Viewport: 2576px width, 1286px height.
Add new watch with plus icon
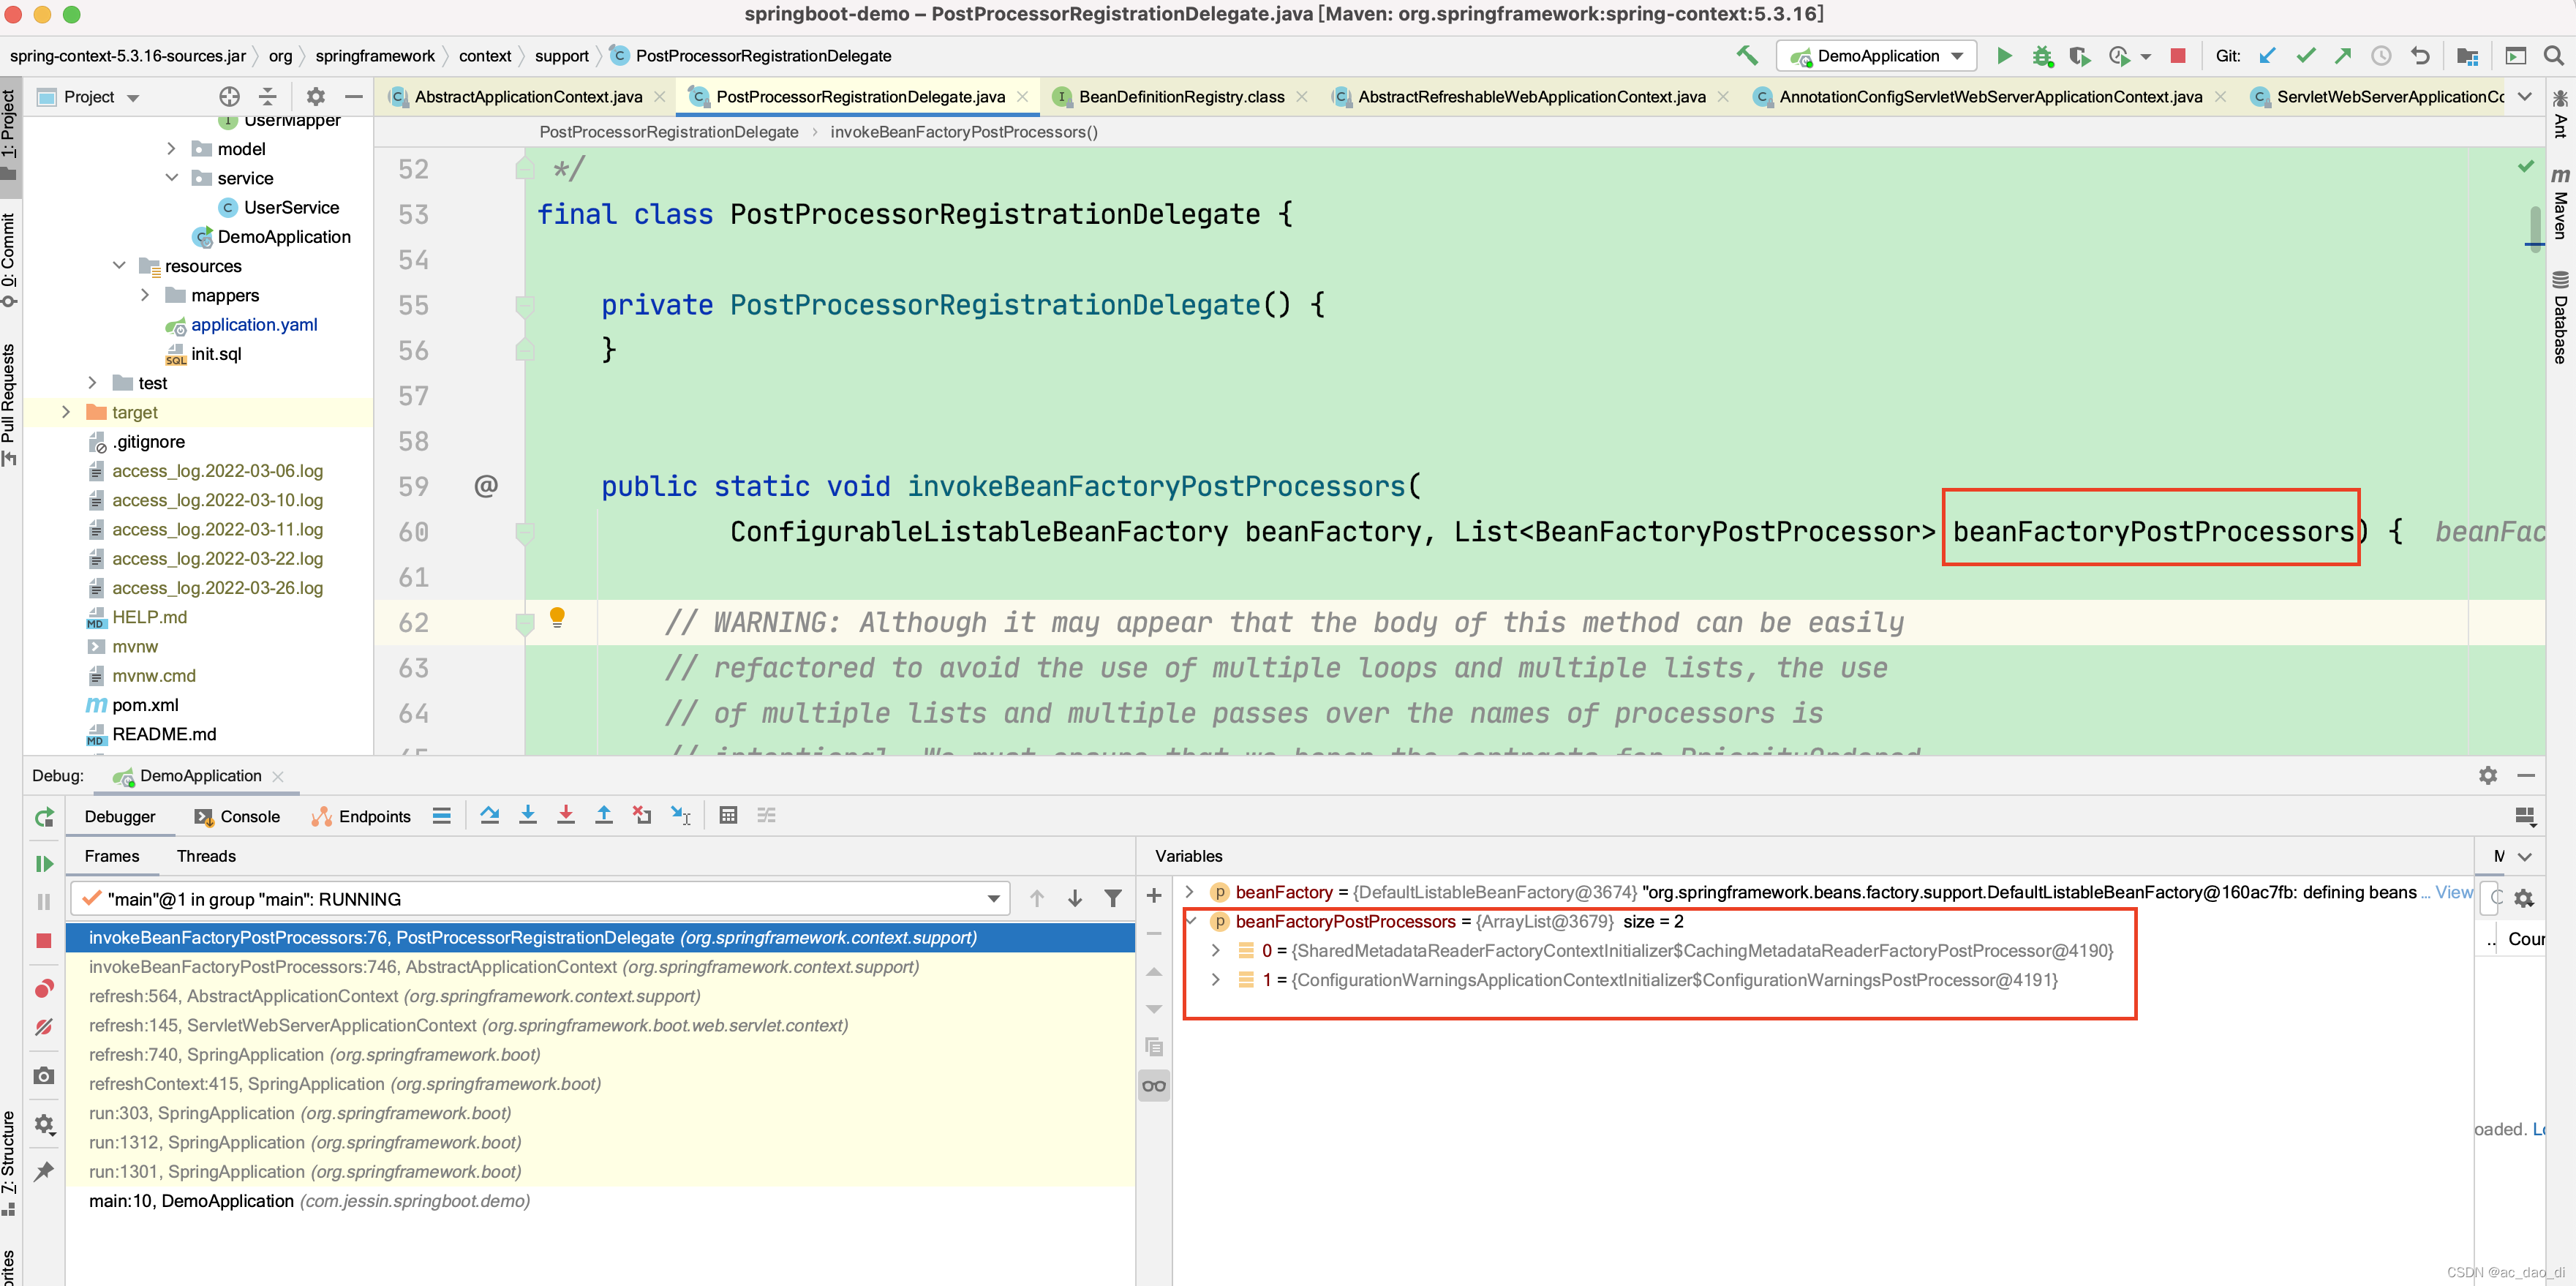coord(1154,896)
